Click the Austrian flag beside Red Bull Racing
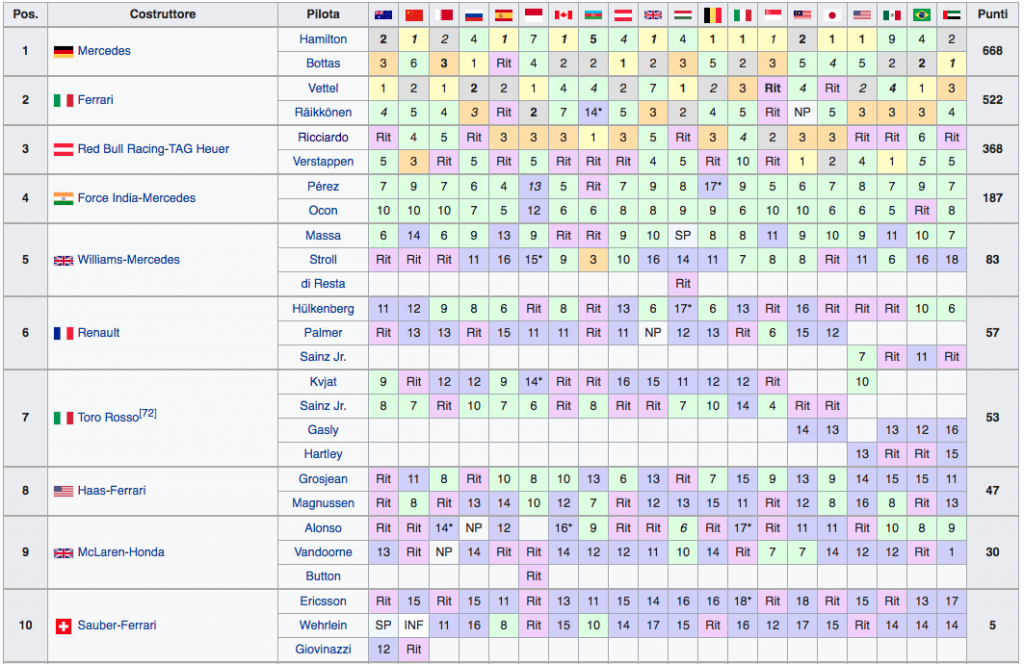The image size is (1024, 664). (x=63, y=150)
